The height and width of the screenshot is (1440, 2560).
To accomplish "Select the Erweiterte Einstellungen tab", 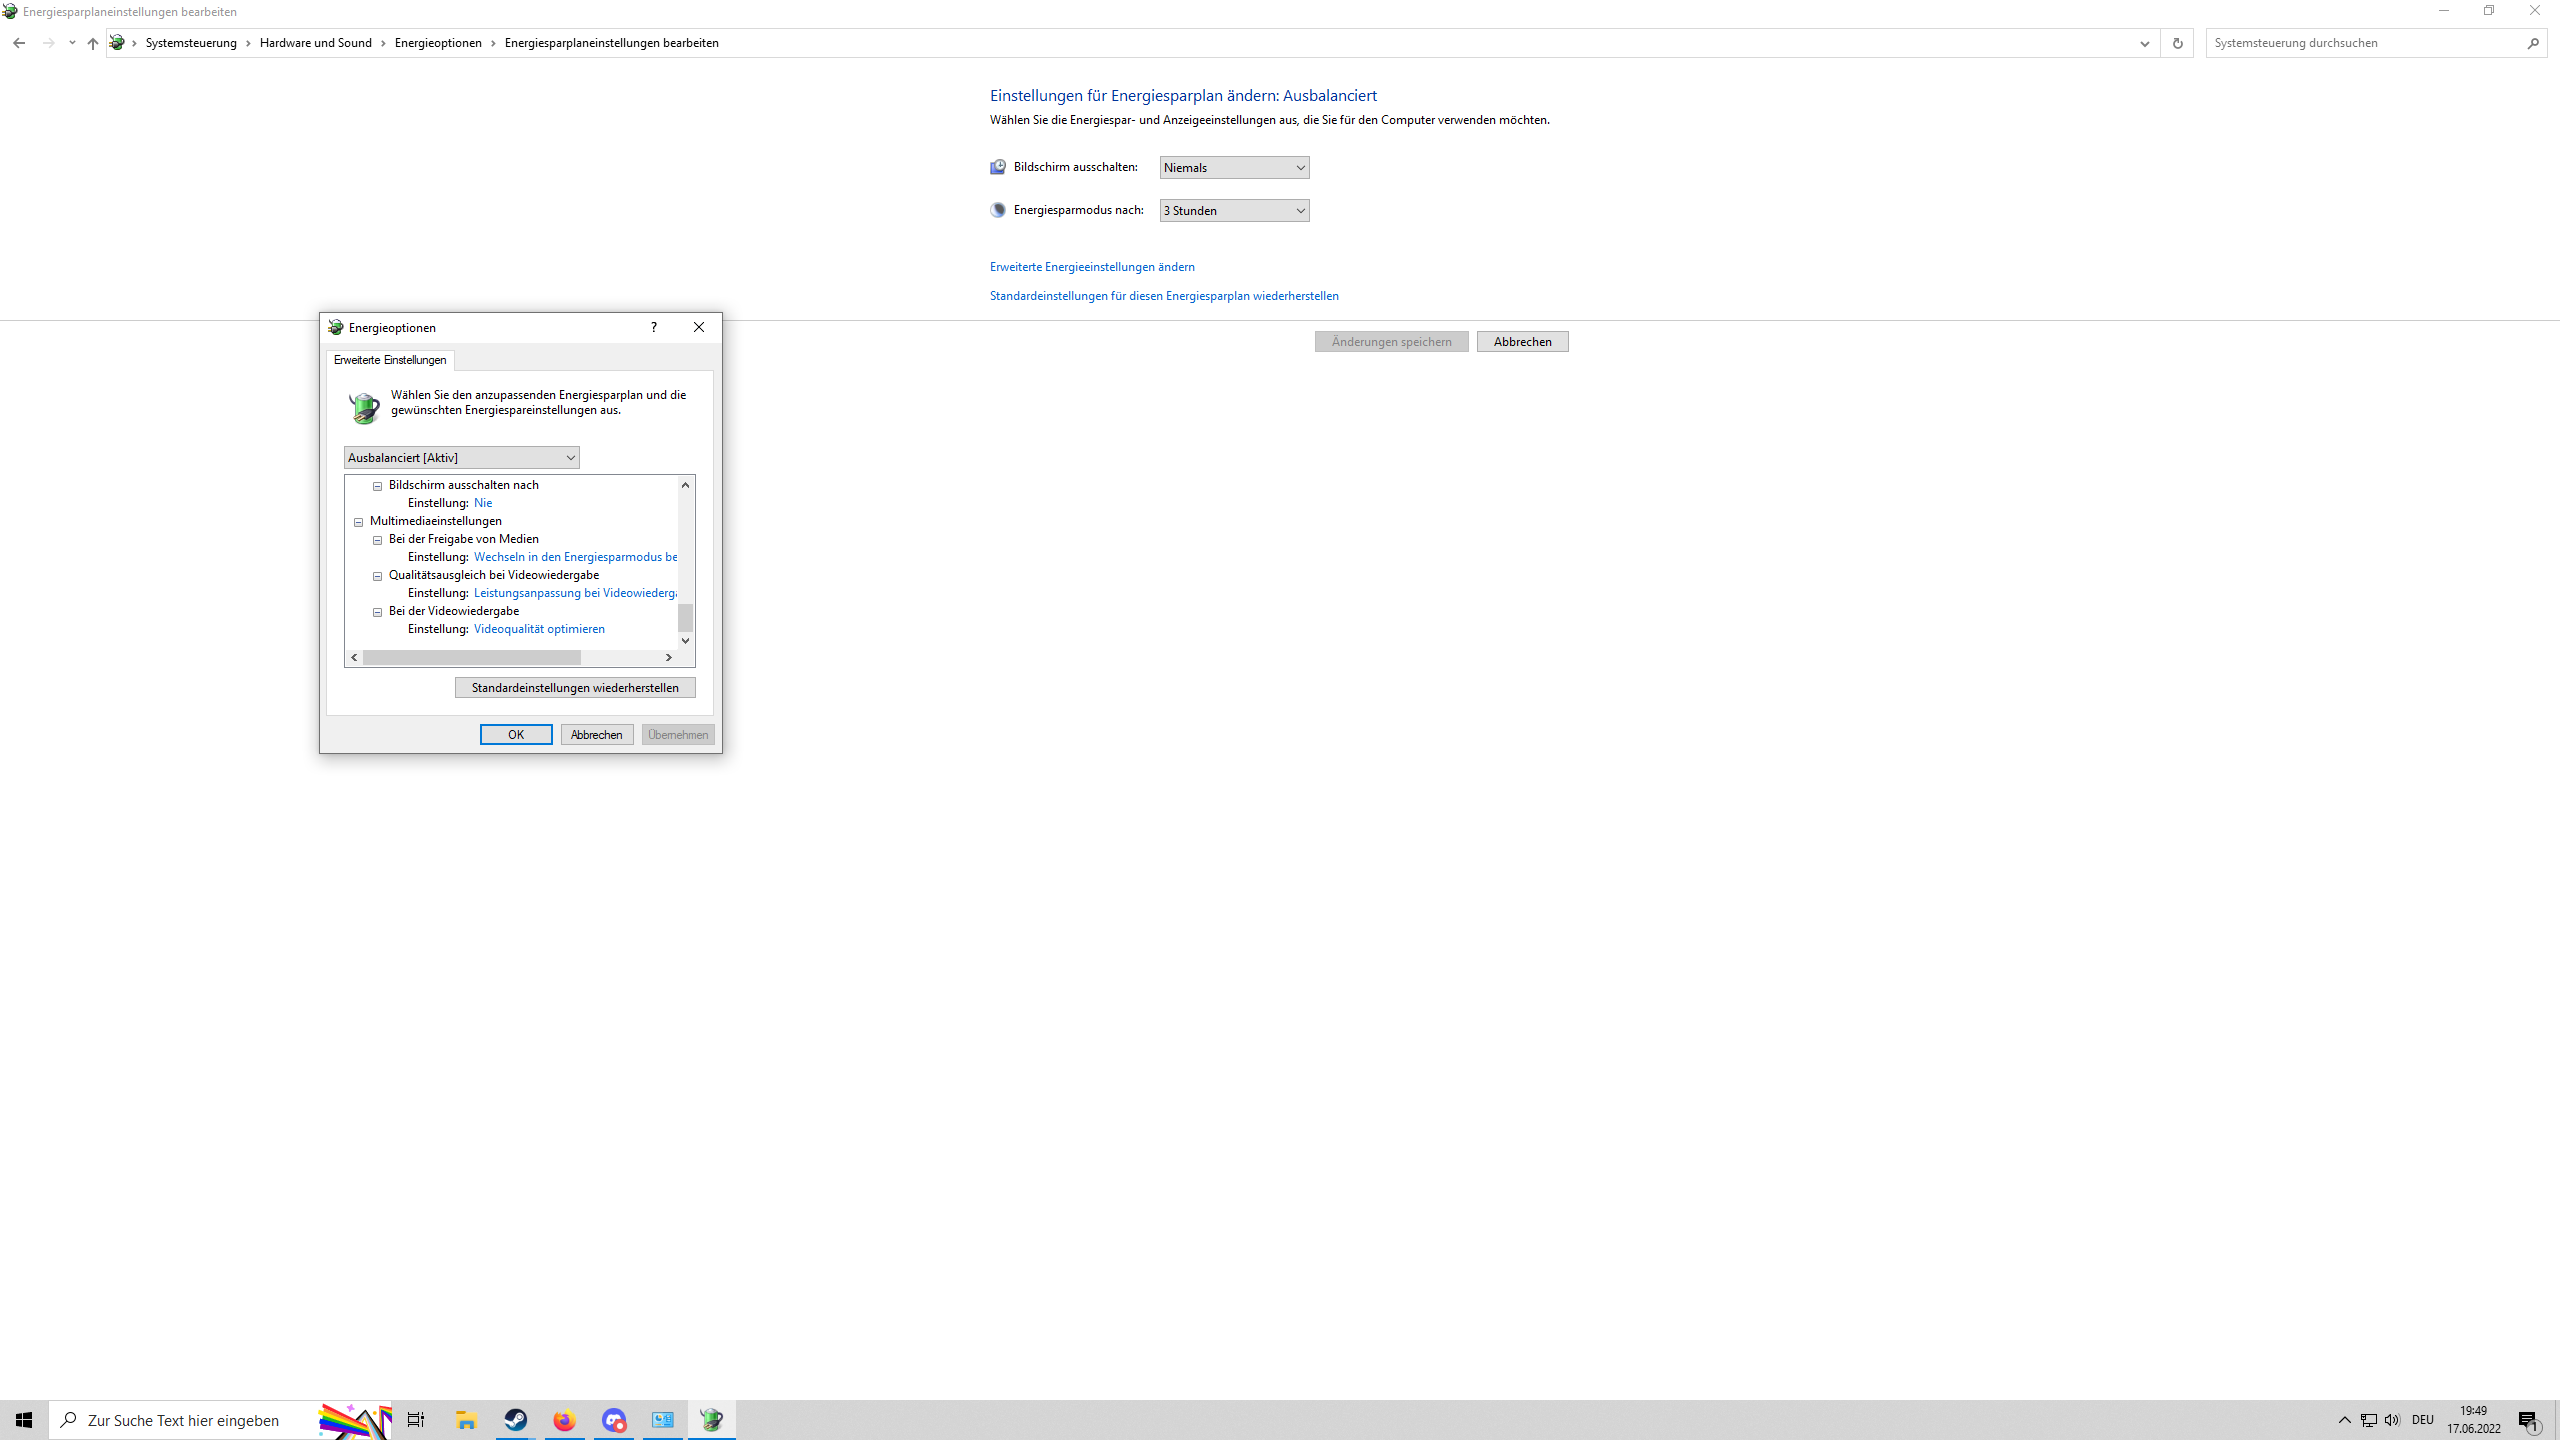I will pyautogui.click(x=390, y=360).
